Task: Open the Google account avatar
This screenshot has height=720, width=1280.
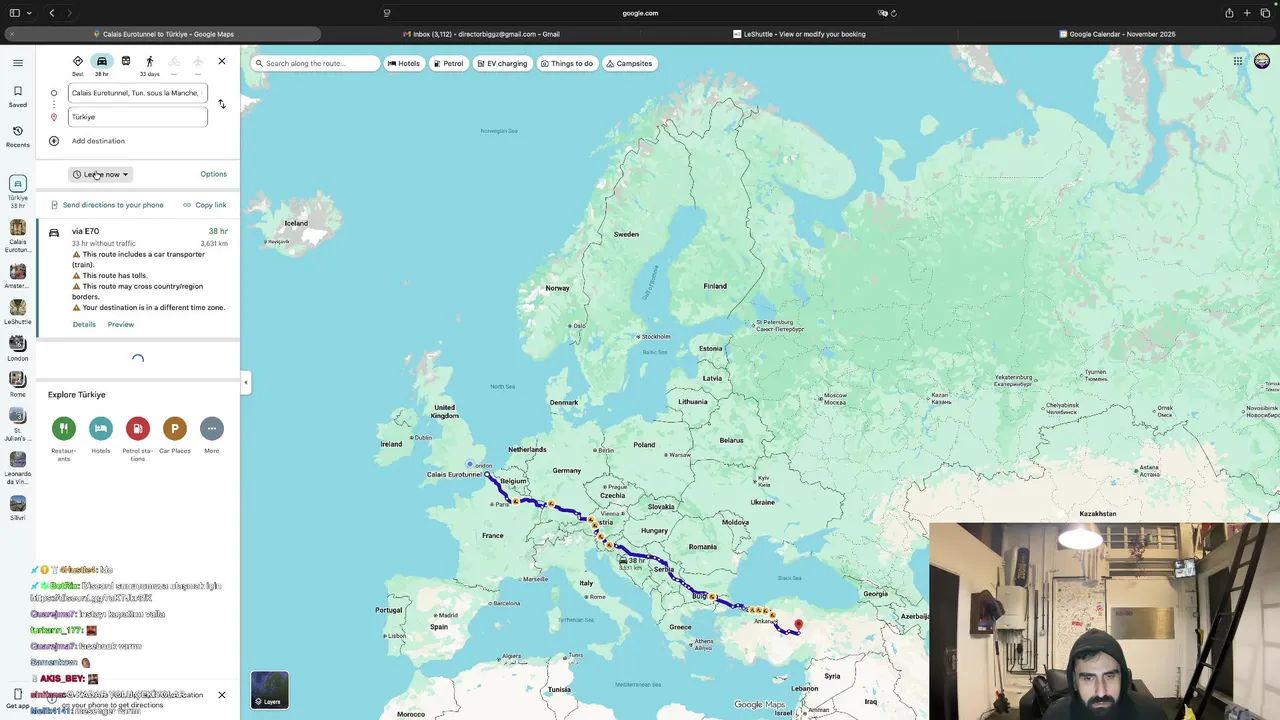Action: pyautogui.click(x=1263, y=62)
